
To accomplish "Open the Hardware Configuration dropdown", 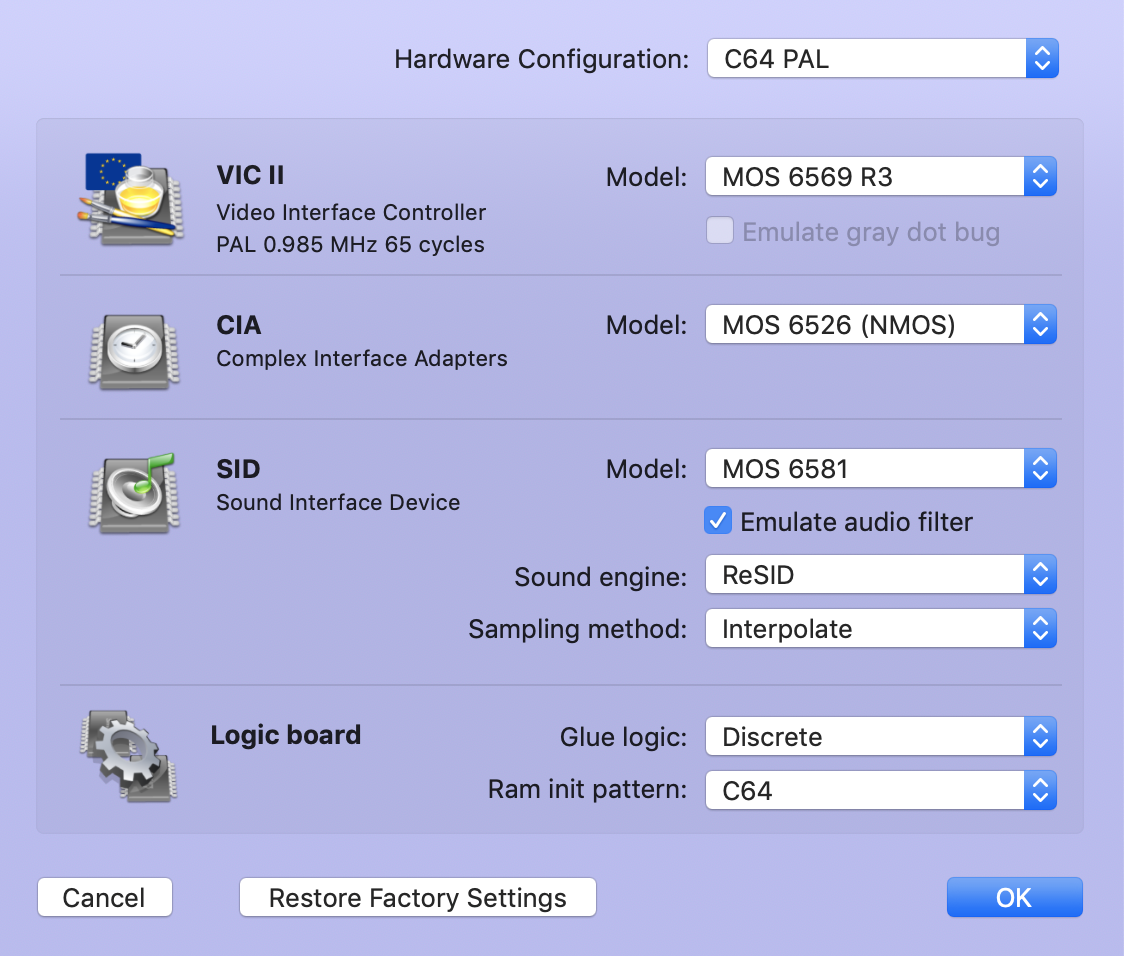I will coord(882,58).
